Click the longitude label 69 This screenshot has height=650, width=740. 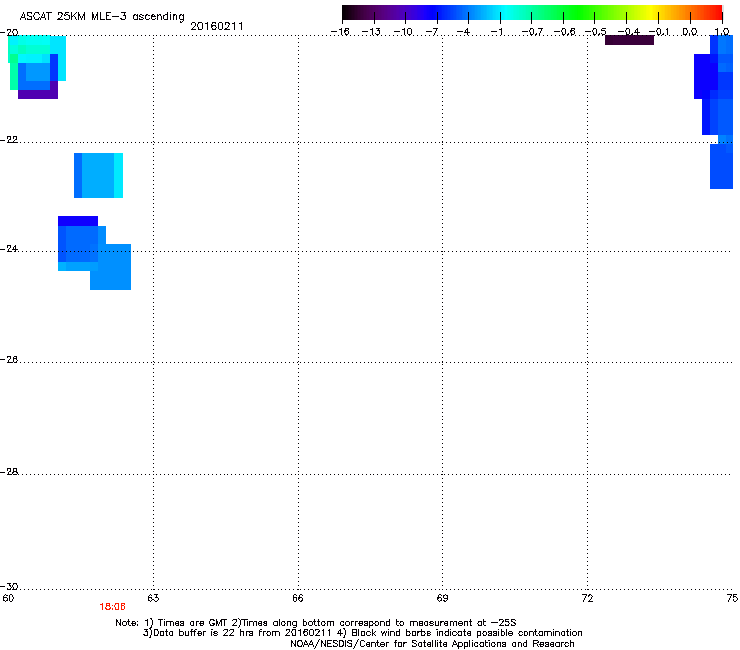442,598
